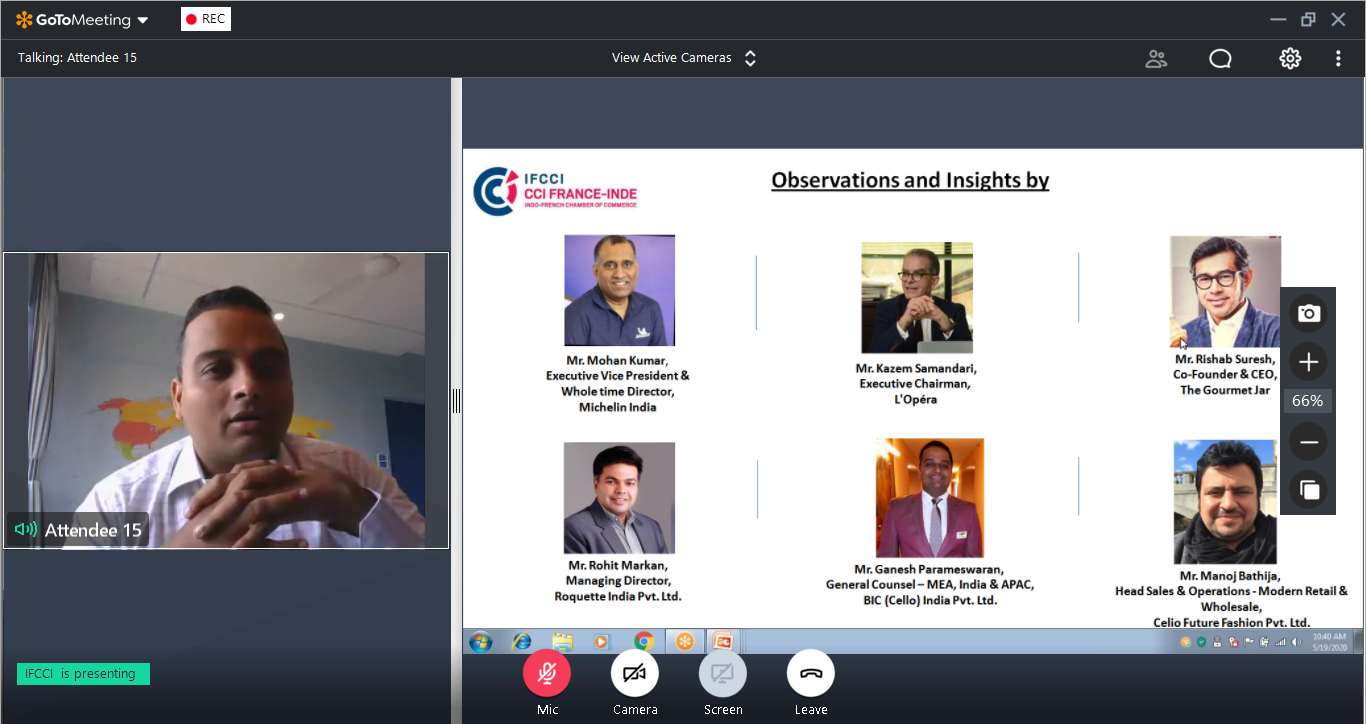Open the chat bubble icon
1366x724 pixels.
pyautogui.click(x=1220, y=59)
